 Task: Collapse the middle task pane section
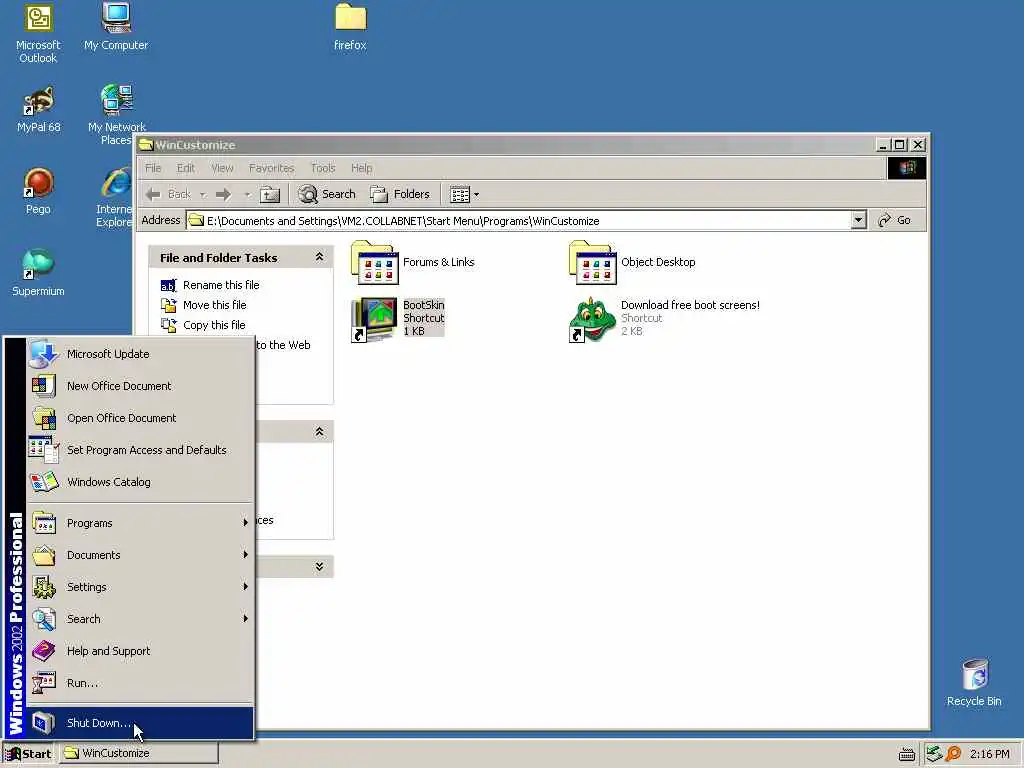319,432
